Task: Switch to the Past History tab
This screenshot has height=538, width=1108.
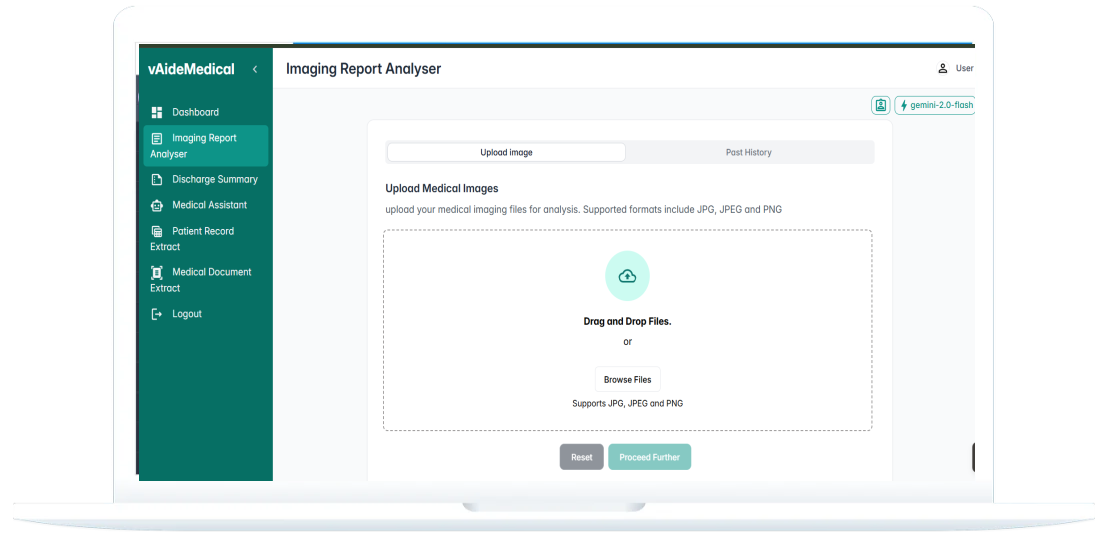Action: click(748, 152)
